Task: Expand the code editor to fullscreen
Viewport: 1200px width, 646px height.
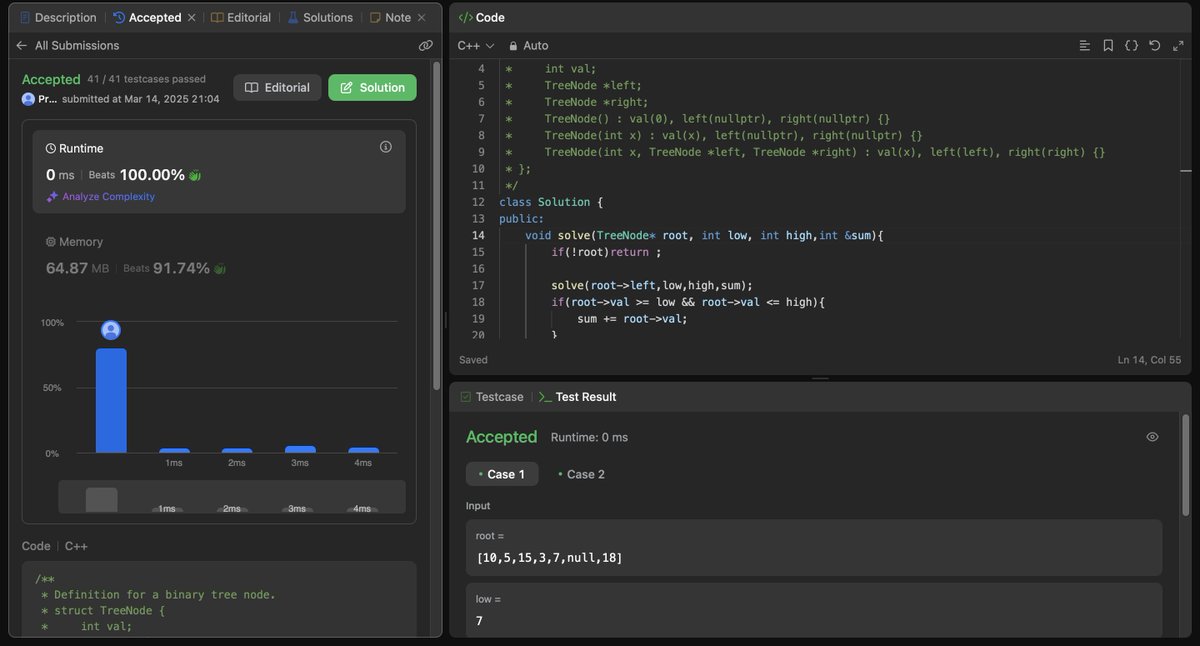Action: tap(1176, 46)
